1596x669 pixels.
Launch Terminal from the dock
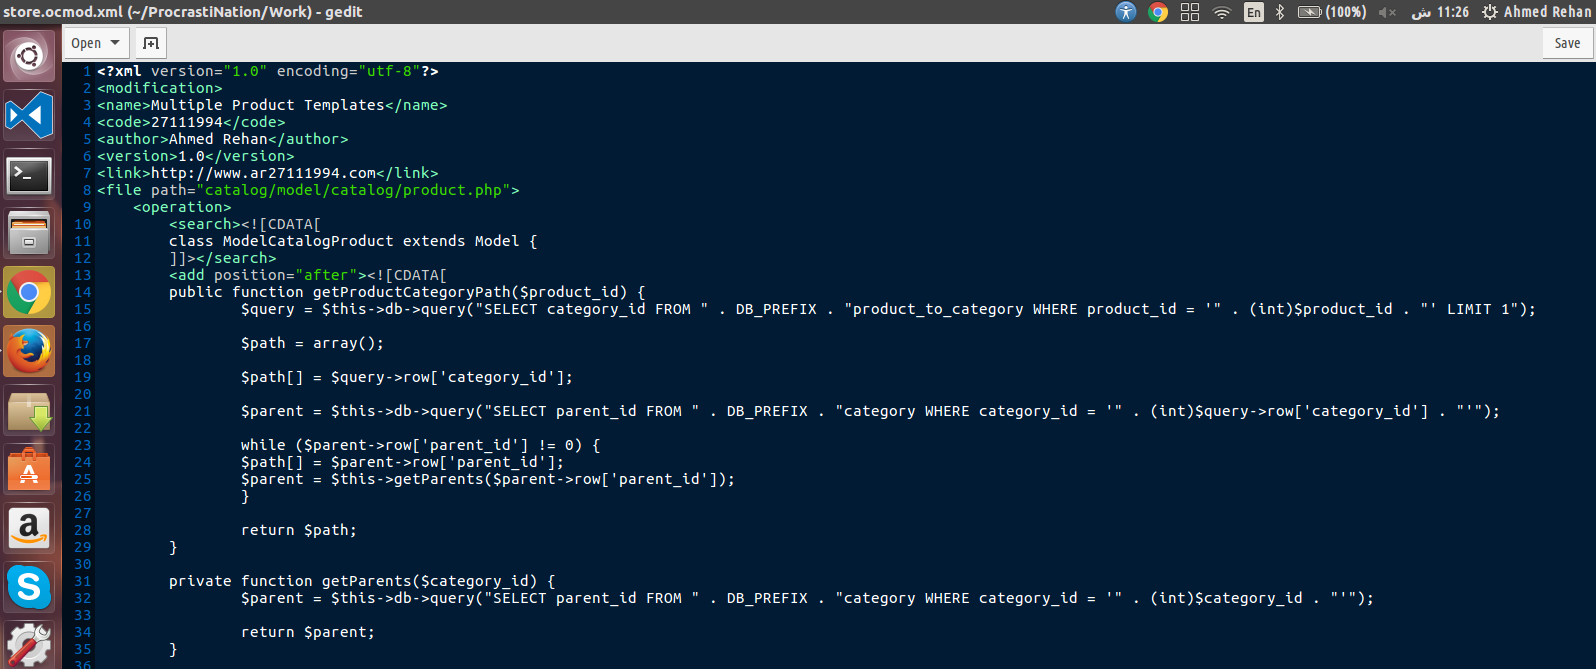coord(29,176)
